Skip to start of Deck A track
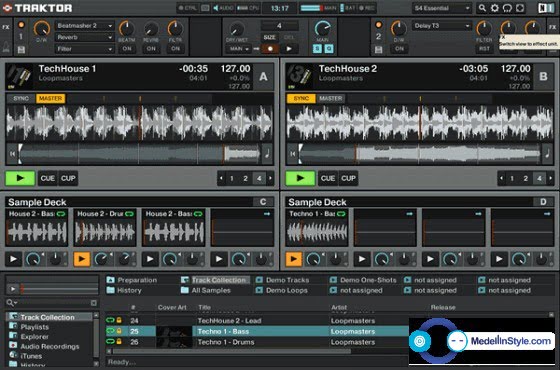Viewport: 560px width, 370px height. point(12,154)
